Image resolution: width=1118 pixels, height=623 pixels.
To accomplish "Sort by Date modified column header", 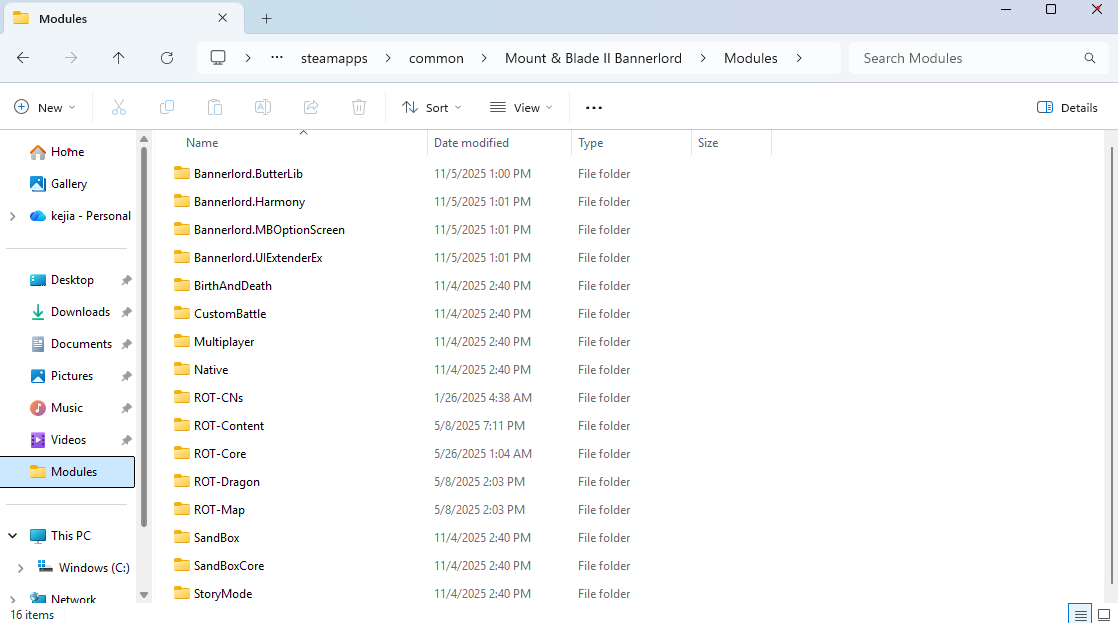I will tap(471, 143).
